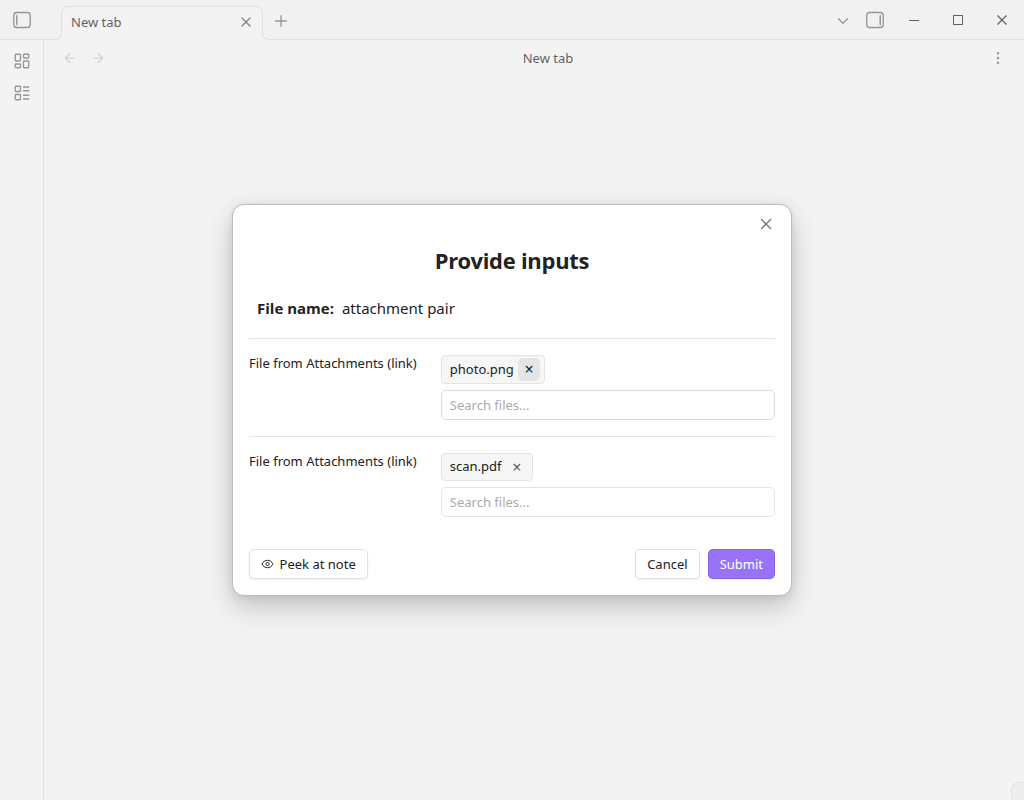Select the photo.png file chip
The height and width of the screenshot is (800, 1024).
point(481,370)
